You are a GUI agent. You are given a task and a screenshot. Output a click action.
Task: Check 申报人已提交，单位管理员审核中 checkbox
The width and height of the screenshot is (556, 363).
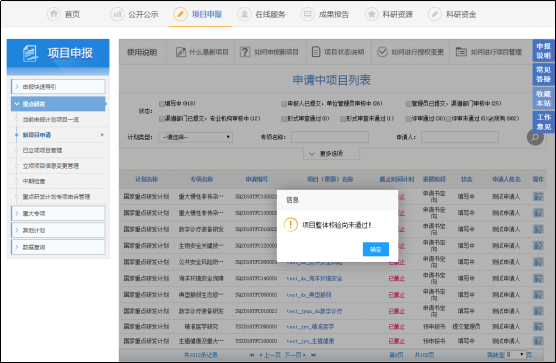click(284, 104)
